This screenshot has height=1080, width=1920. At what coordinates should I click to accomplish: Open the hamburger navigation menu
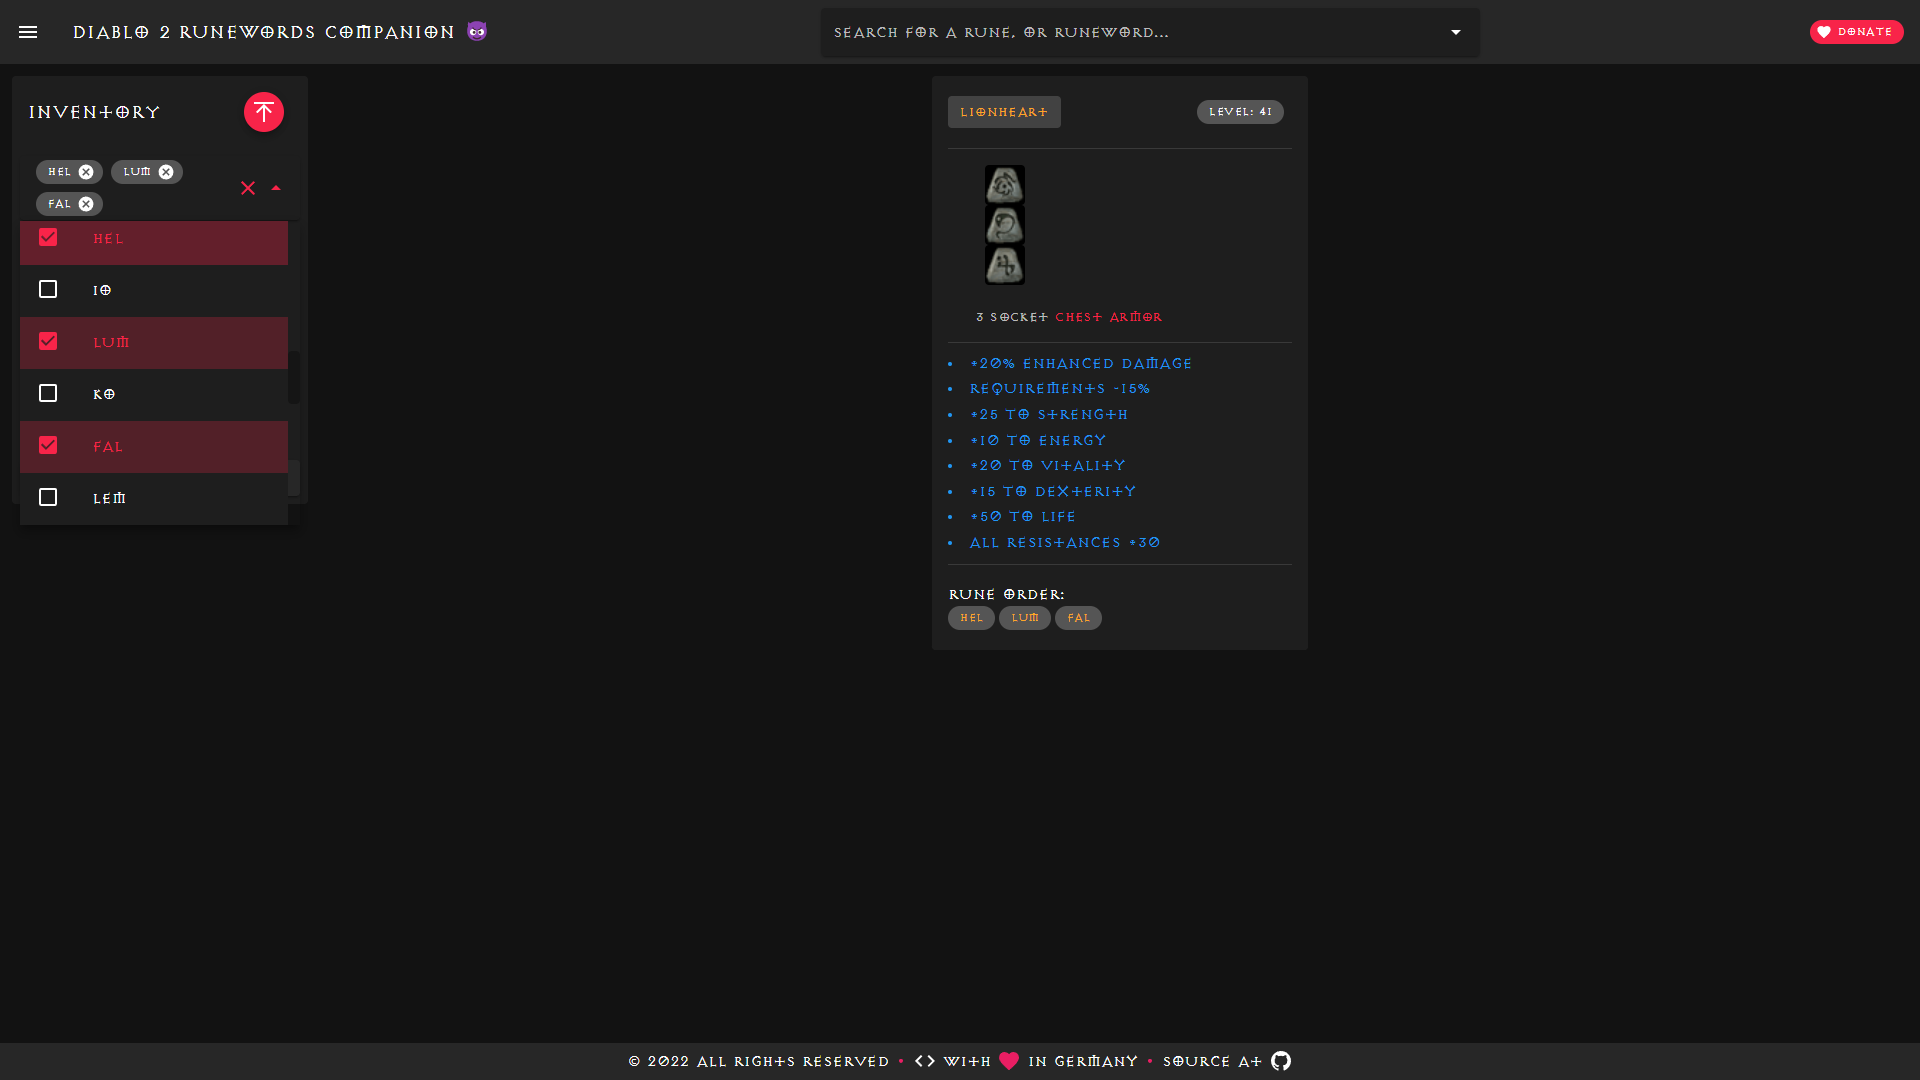[28, 32]
